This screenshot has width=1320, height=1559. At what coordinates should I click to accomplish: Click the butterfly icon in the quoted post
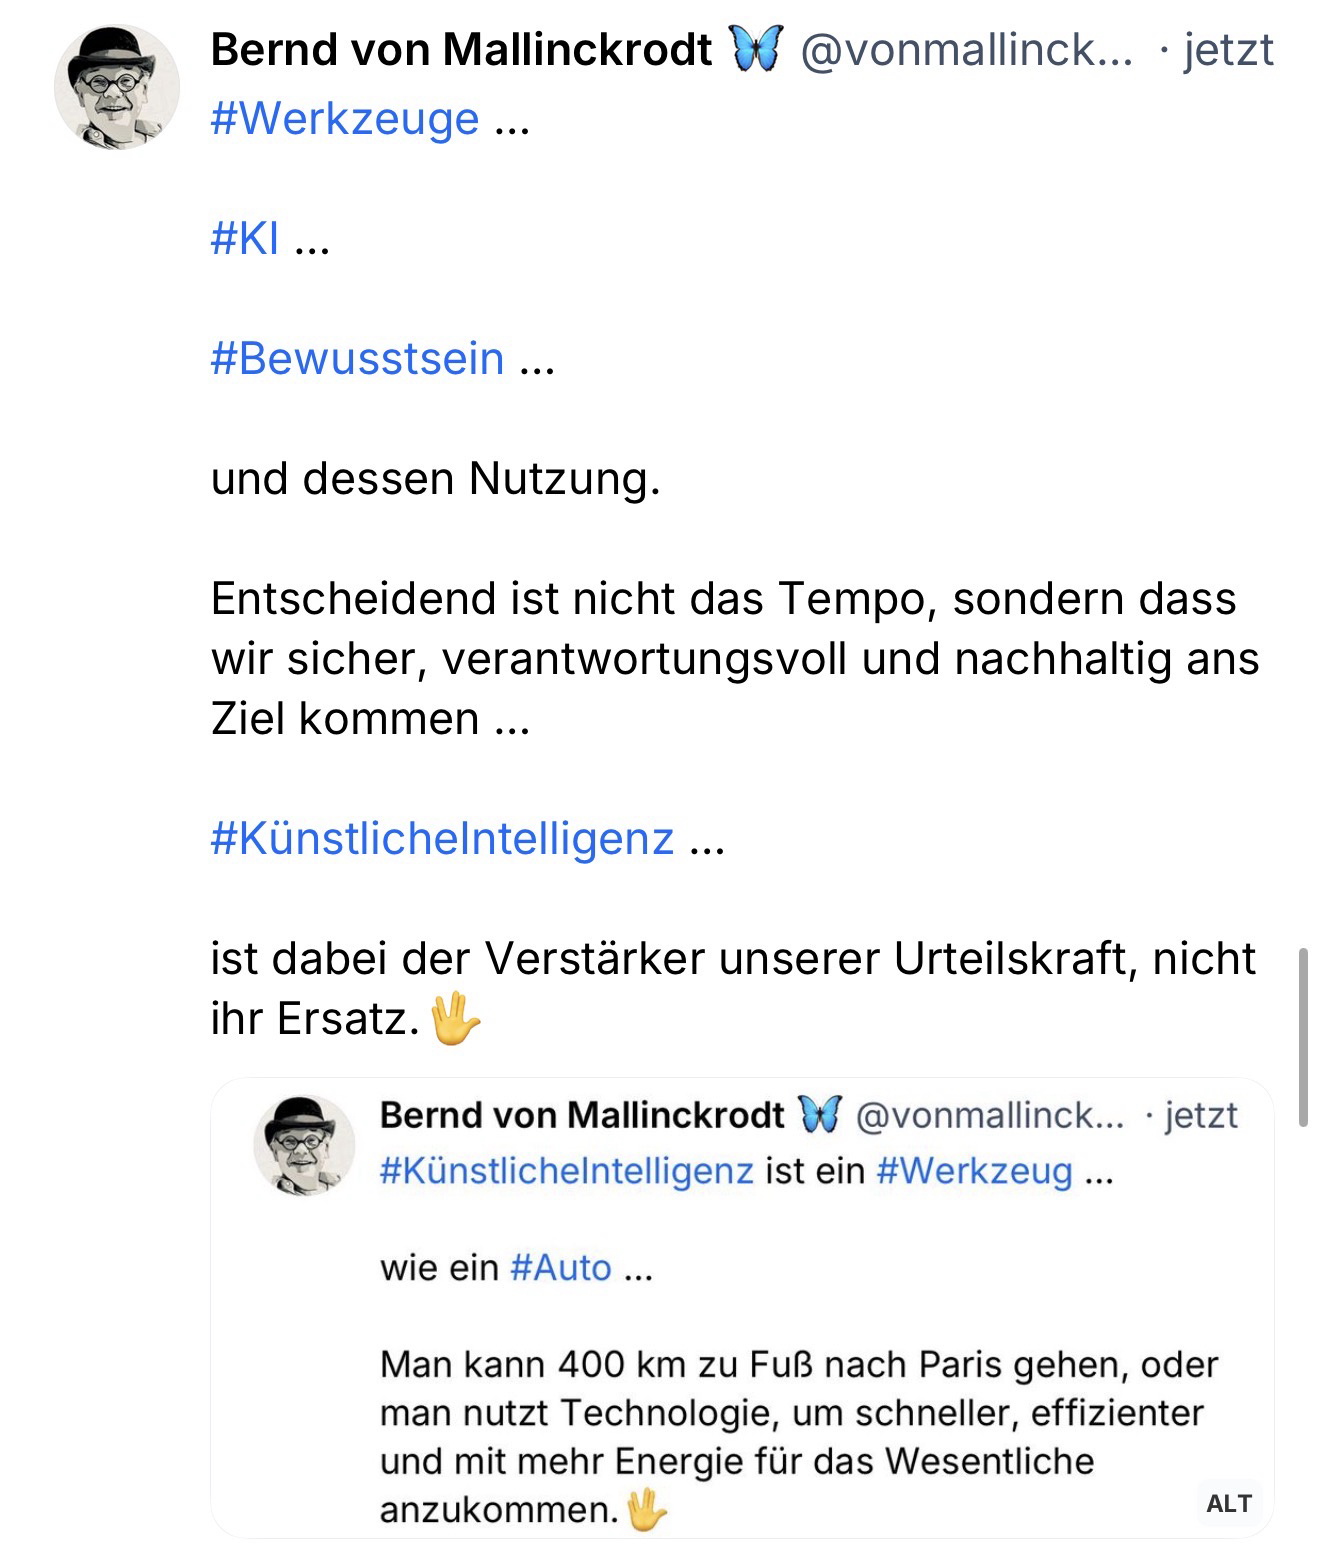[x=820, y=1114]
